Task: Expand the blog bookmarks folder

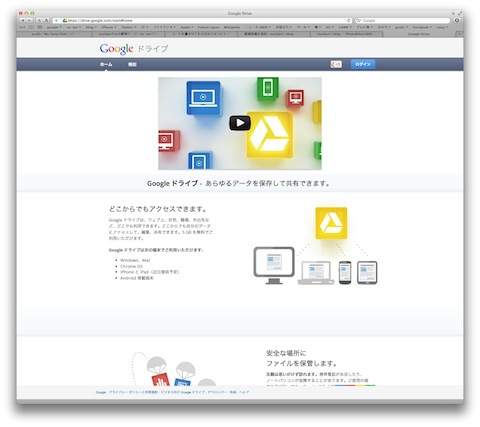Action: 91,27
